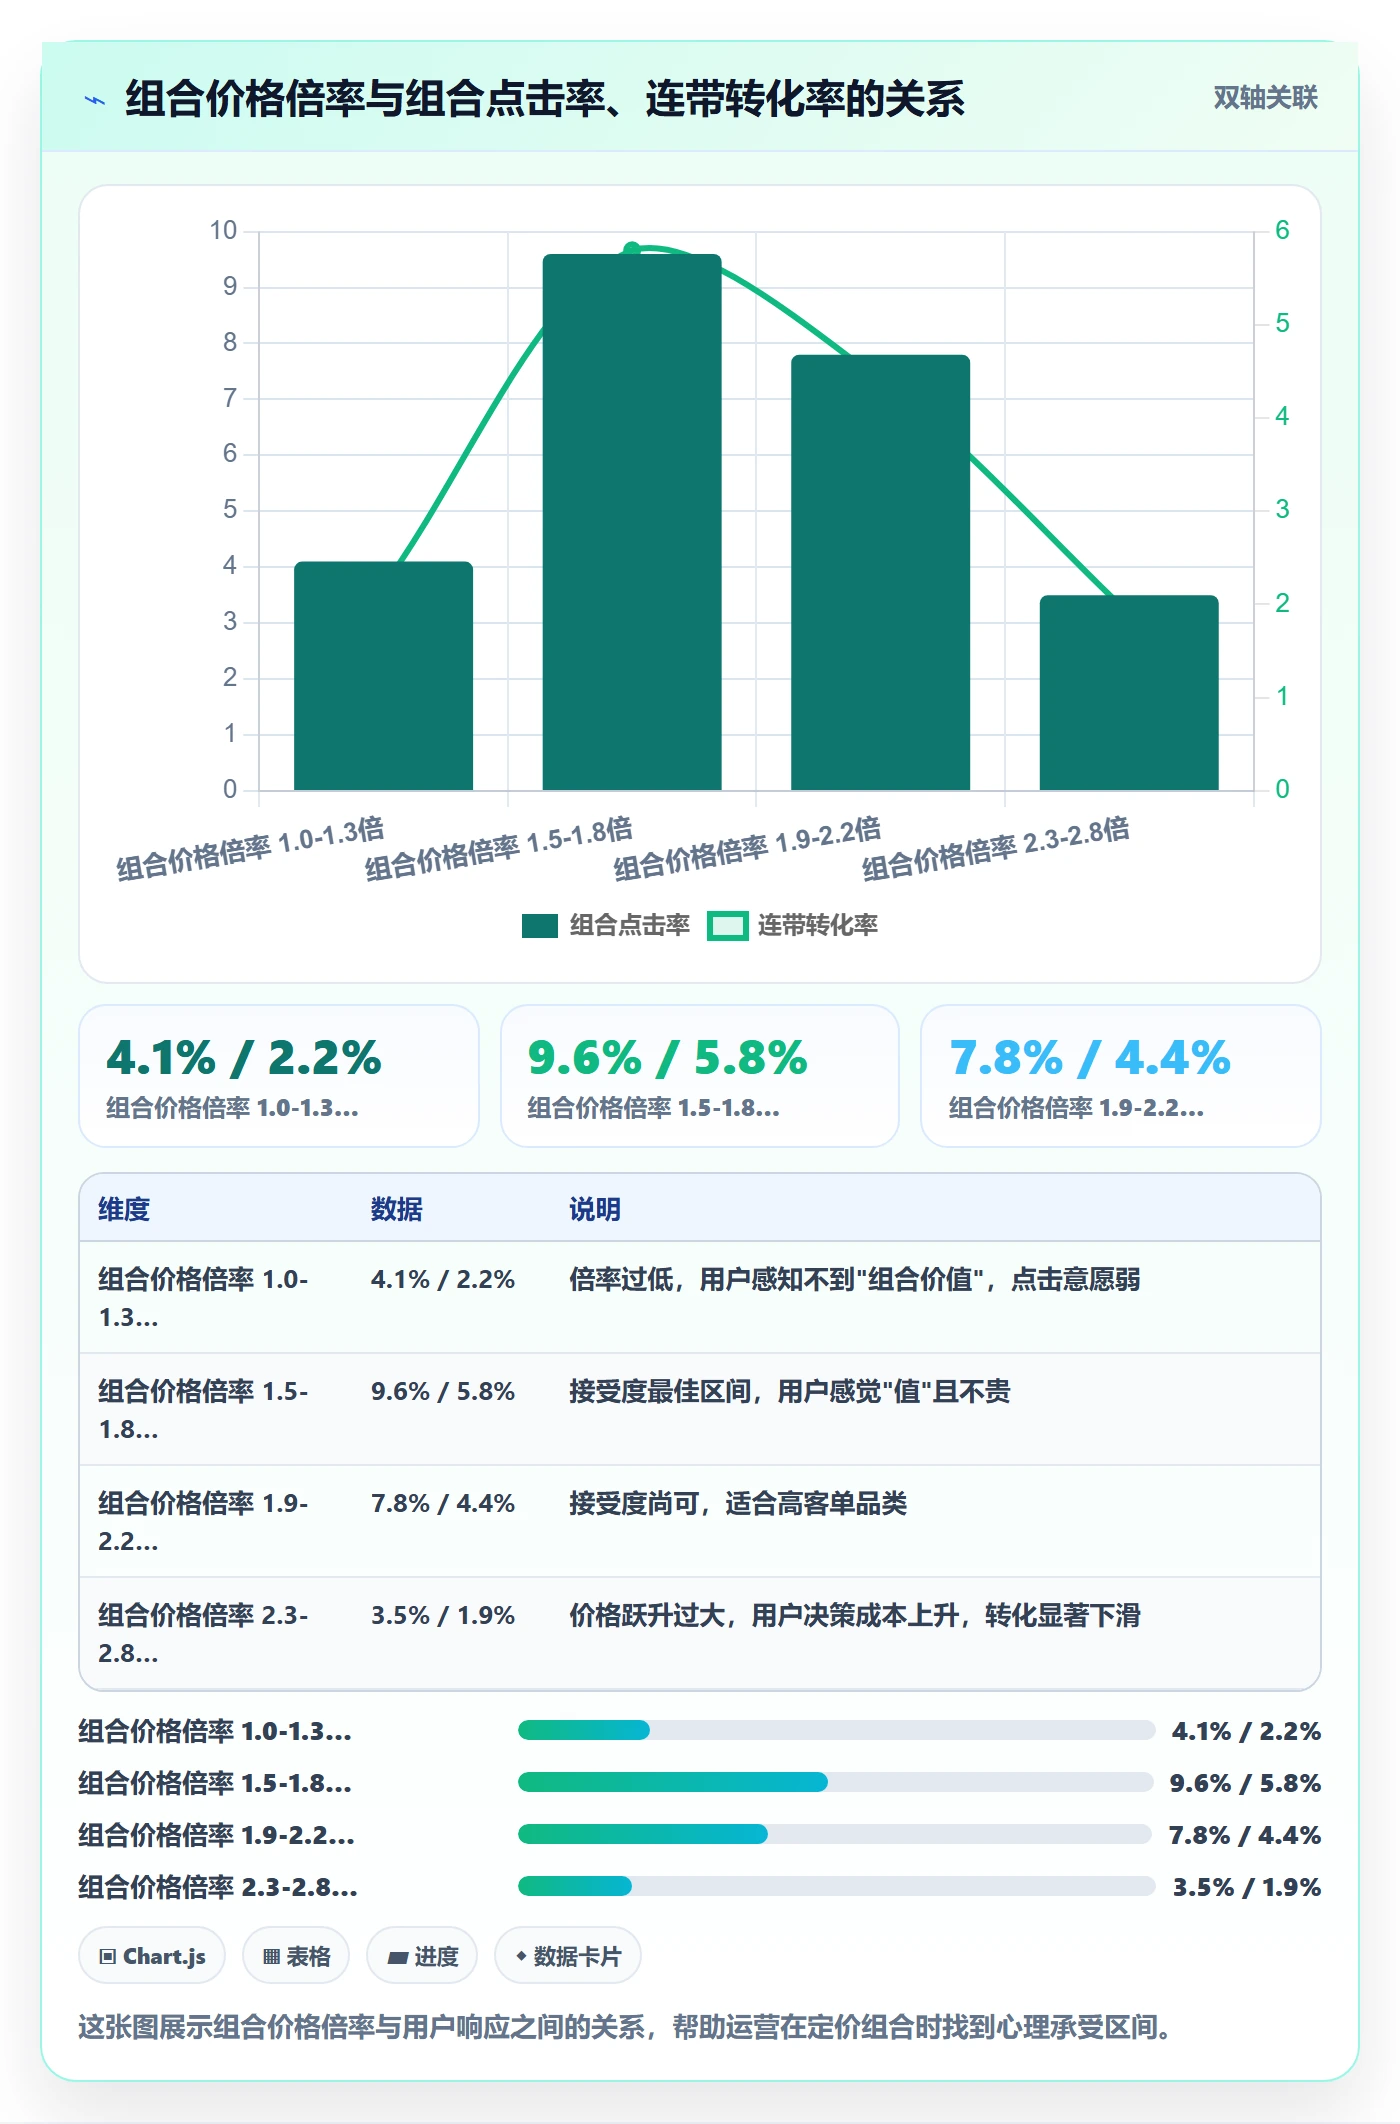Click the tallest bar, 组合价格倍率 1.5-1.8倍

pyautogui.click(x=632, y=522)
